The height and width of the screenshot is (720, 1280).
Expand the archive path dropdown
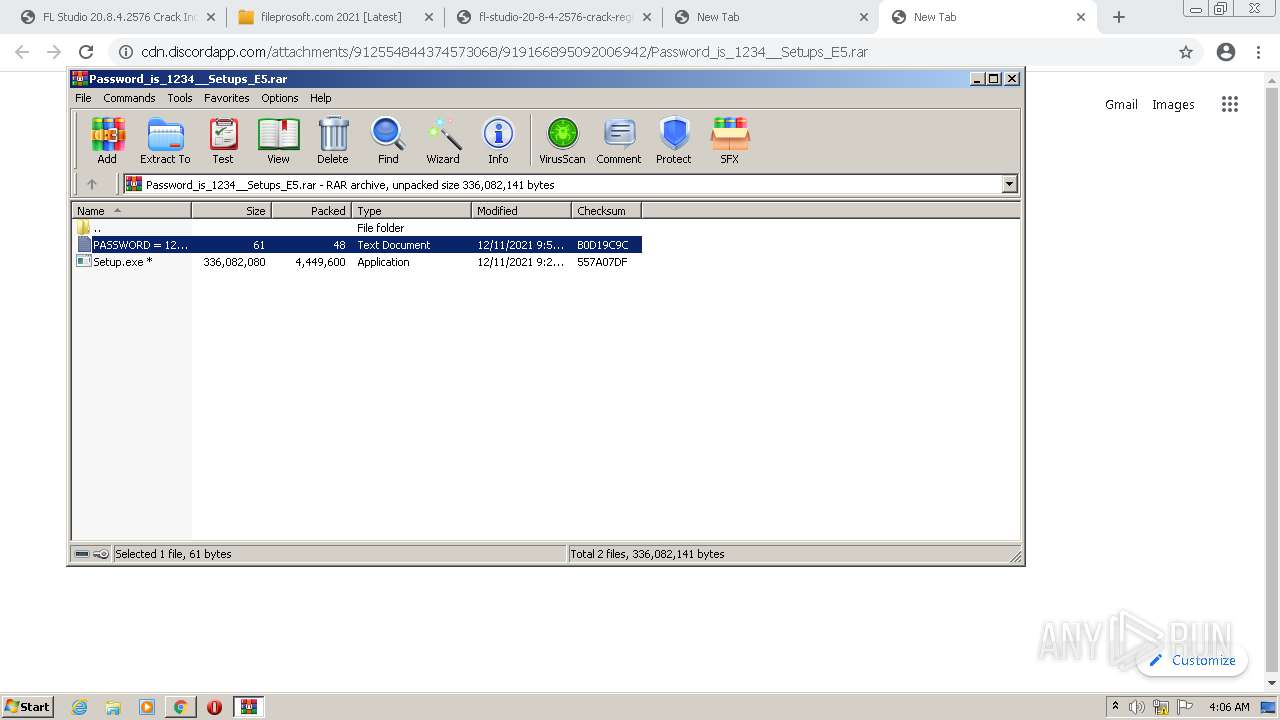coord(1009,184)
